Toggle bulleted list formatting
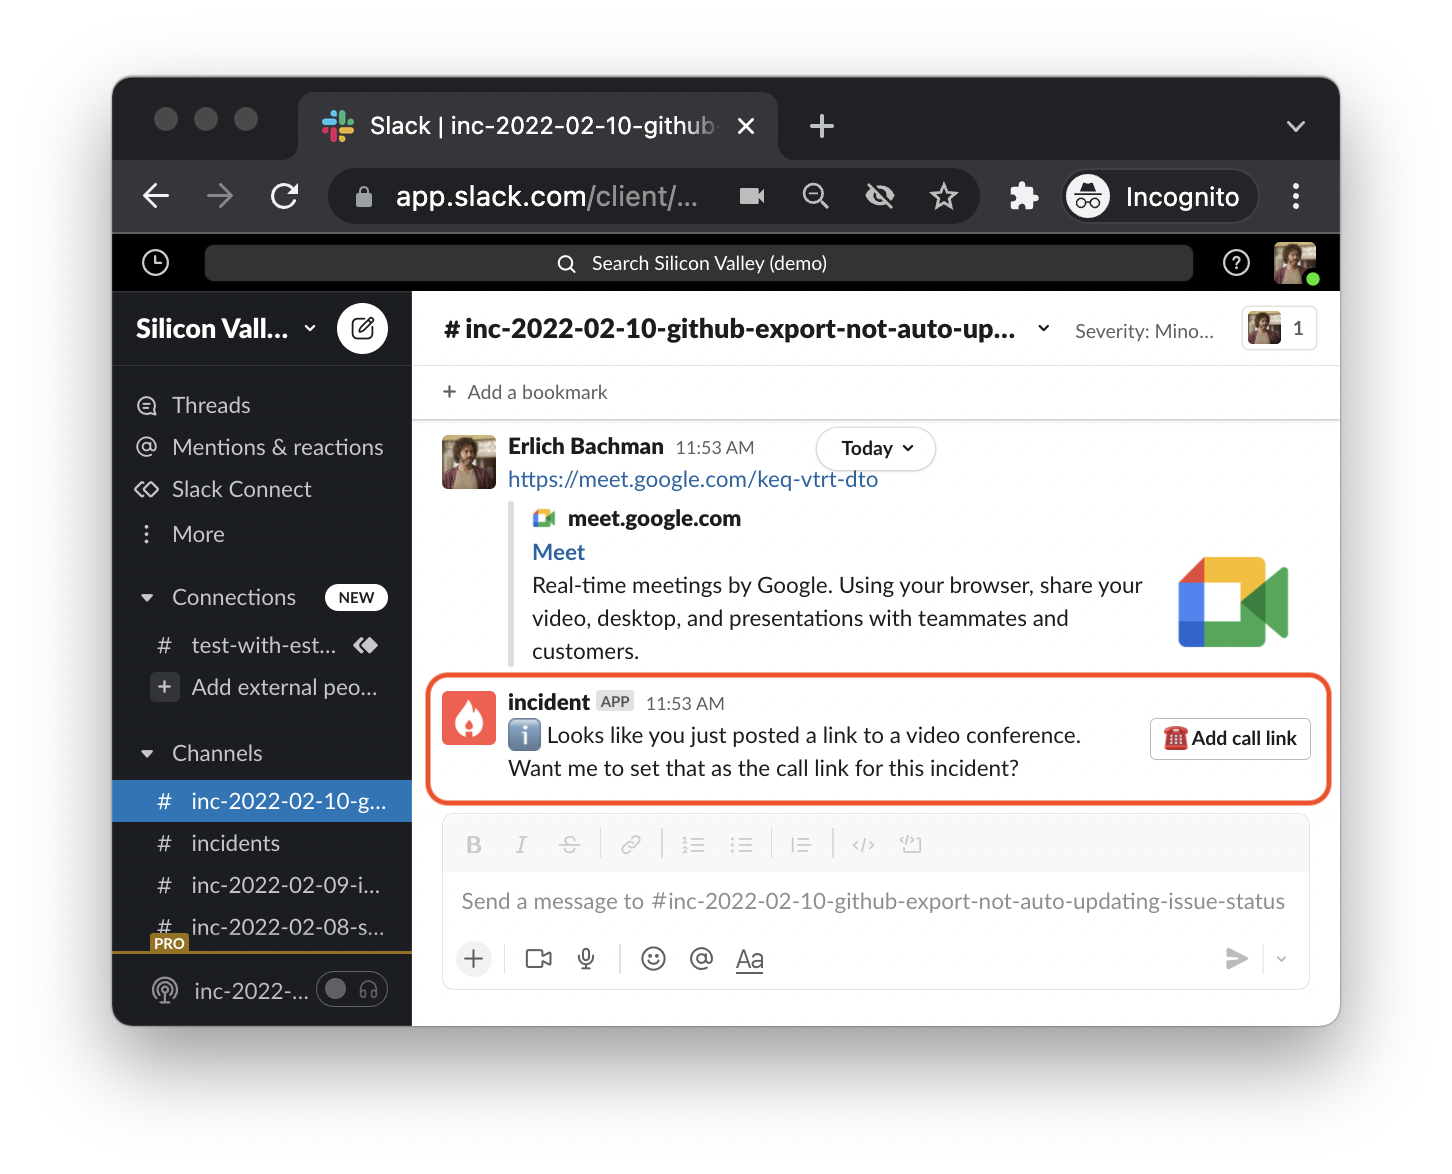Viewport: 1452px width, 1174px height. (x=741, y=845)
